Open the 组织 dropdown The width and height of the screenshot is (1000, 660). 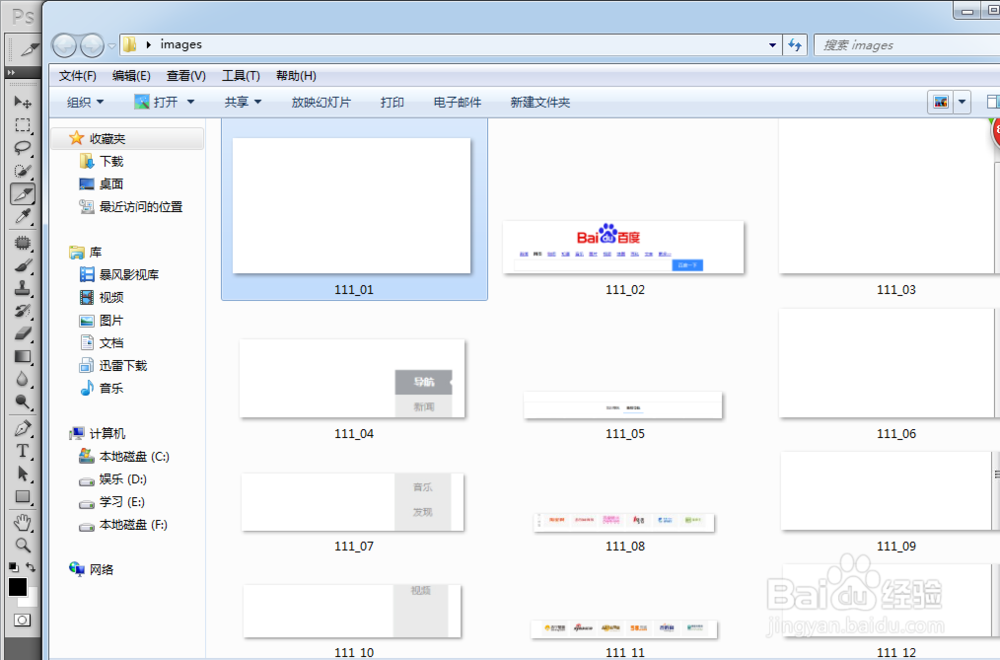tap(85, 102)
